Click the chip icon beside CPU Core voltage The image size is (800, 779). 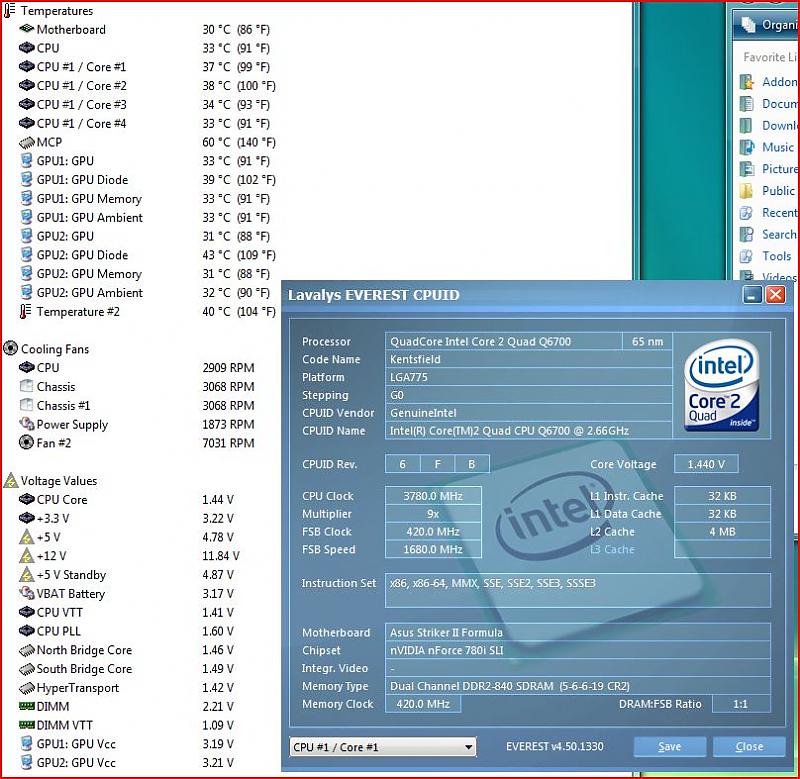[27, 499]
